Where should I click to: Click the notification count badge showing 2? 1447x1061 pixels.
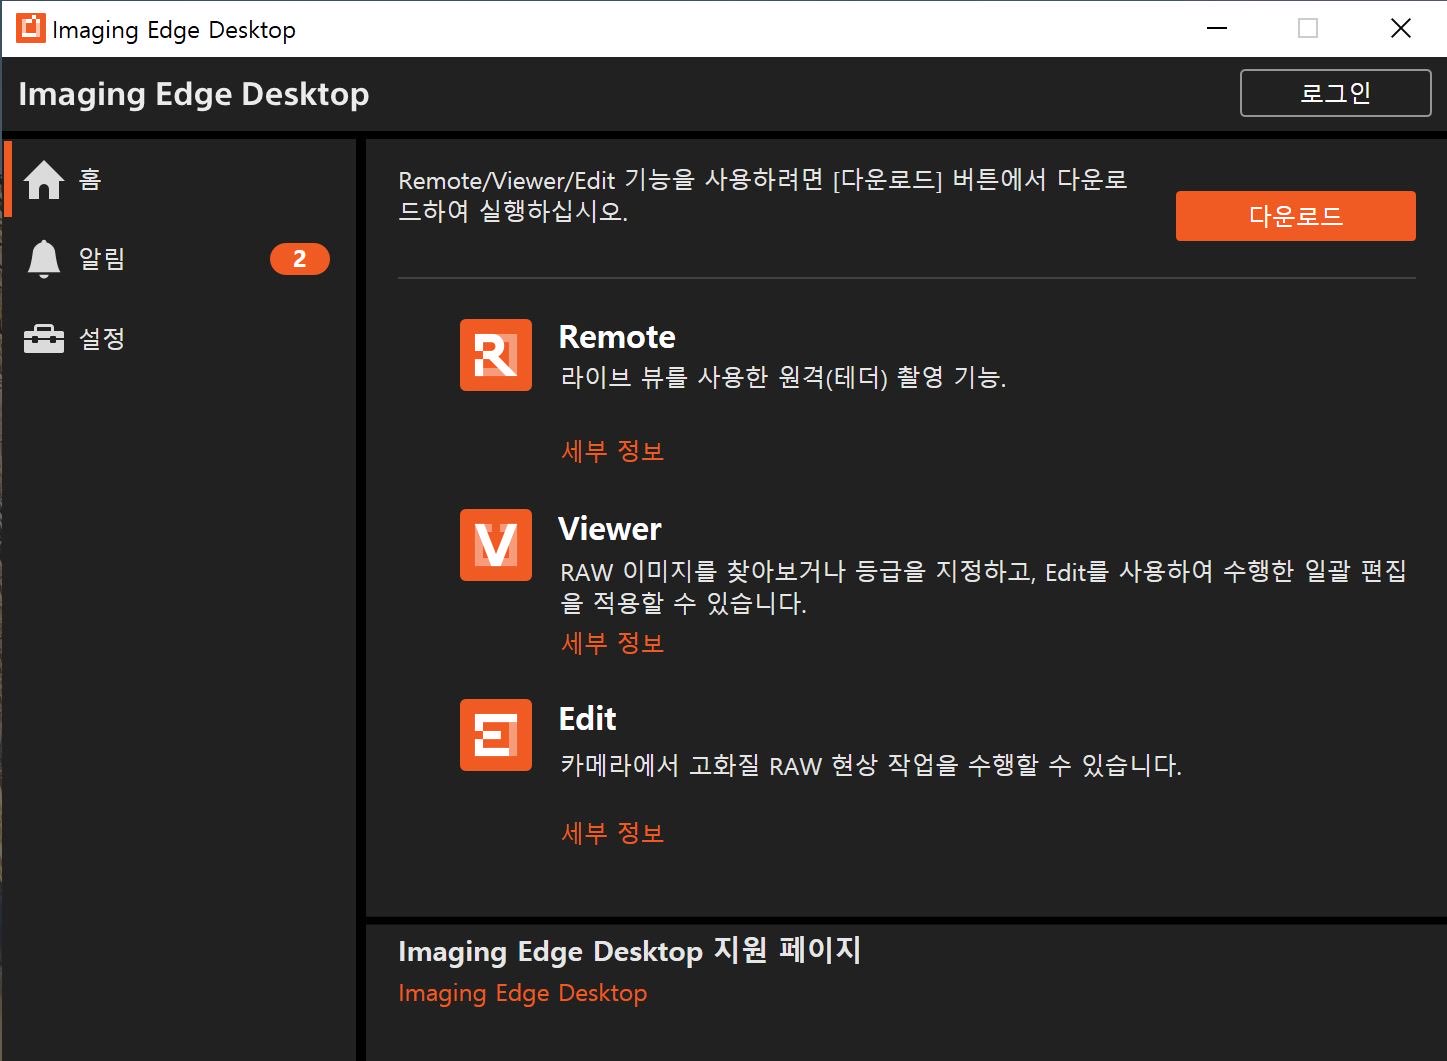(x=300, y=259)
